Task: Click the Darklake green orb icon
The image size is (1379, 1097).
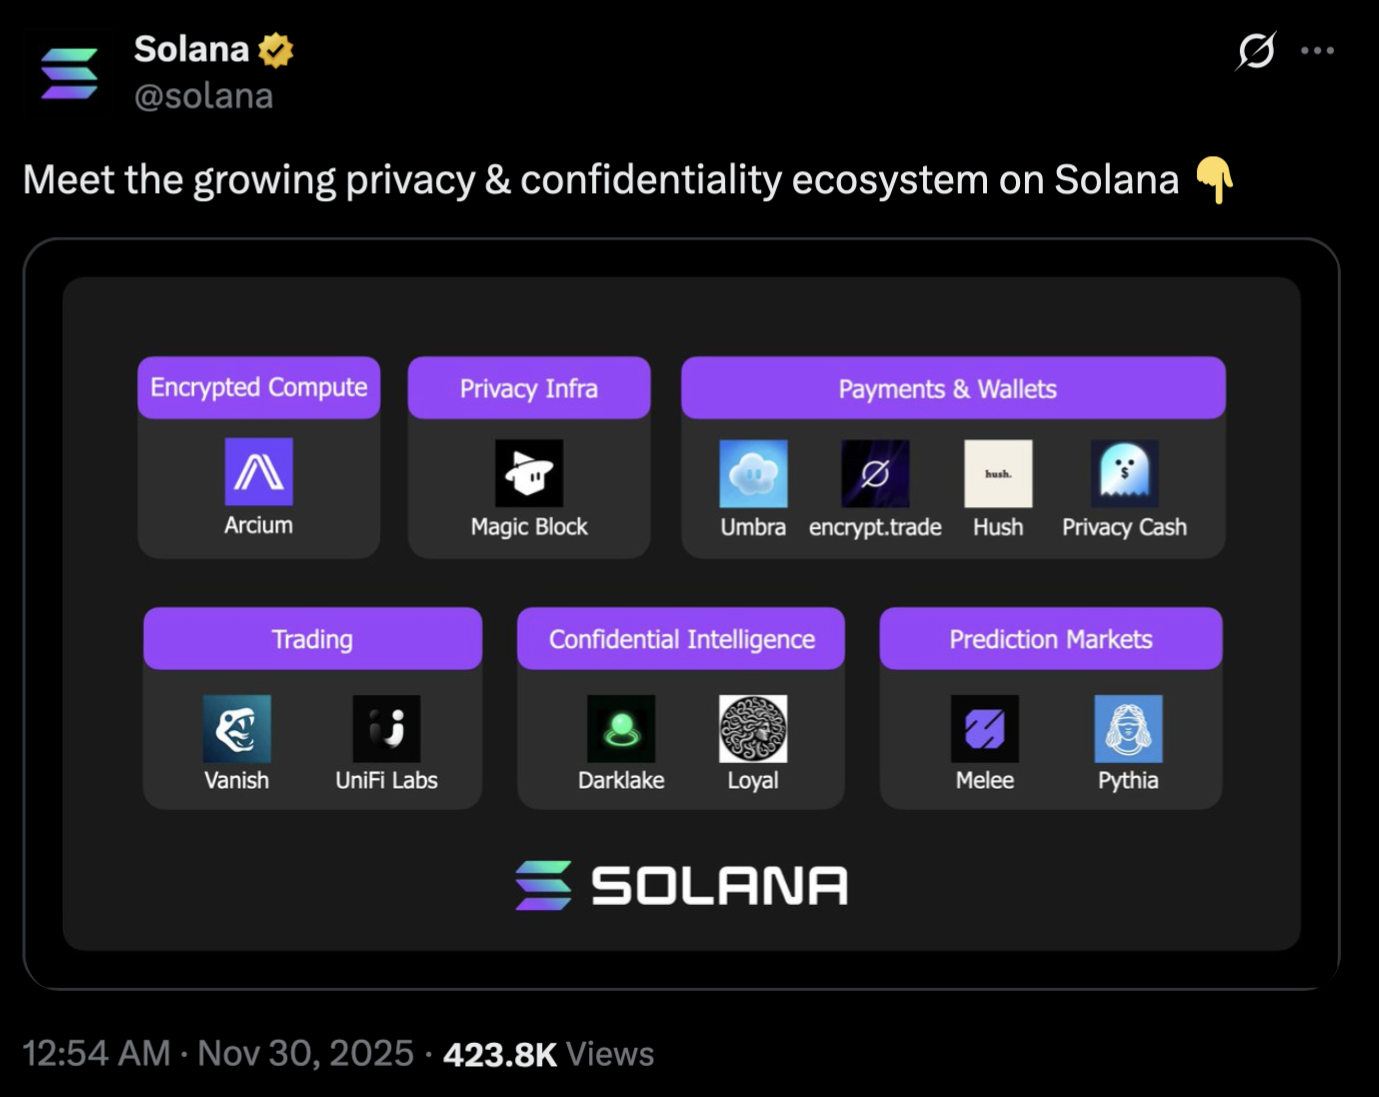Action: (621, 729)
